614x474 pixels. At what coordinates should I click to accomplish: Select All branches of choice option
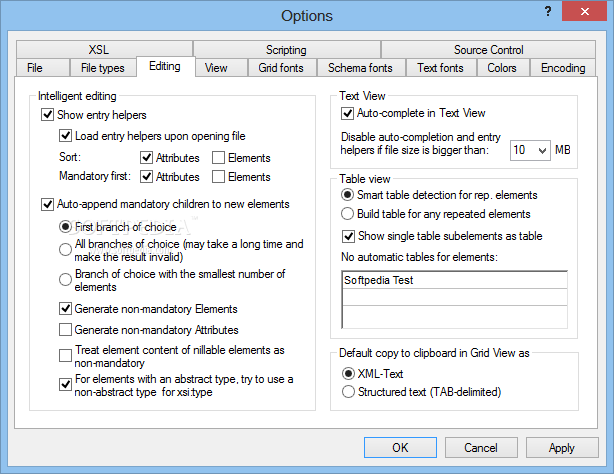point(65,250)
